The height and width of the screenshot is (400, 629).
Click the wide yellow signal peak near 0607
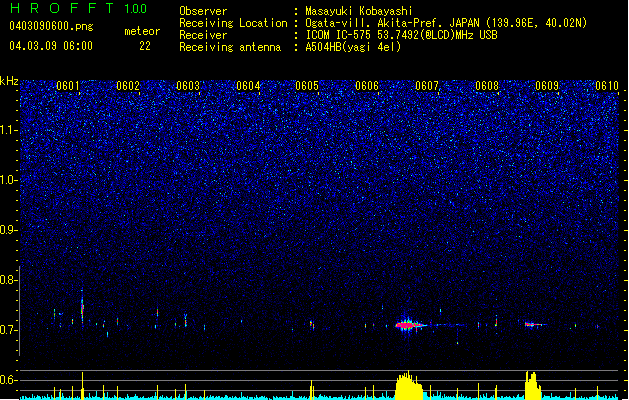409,385
